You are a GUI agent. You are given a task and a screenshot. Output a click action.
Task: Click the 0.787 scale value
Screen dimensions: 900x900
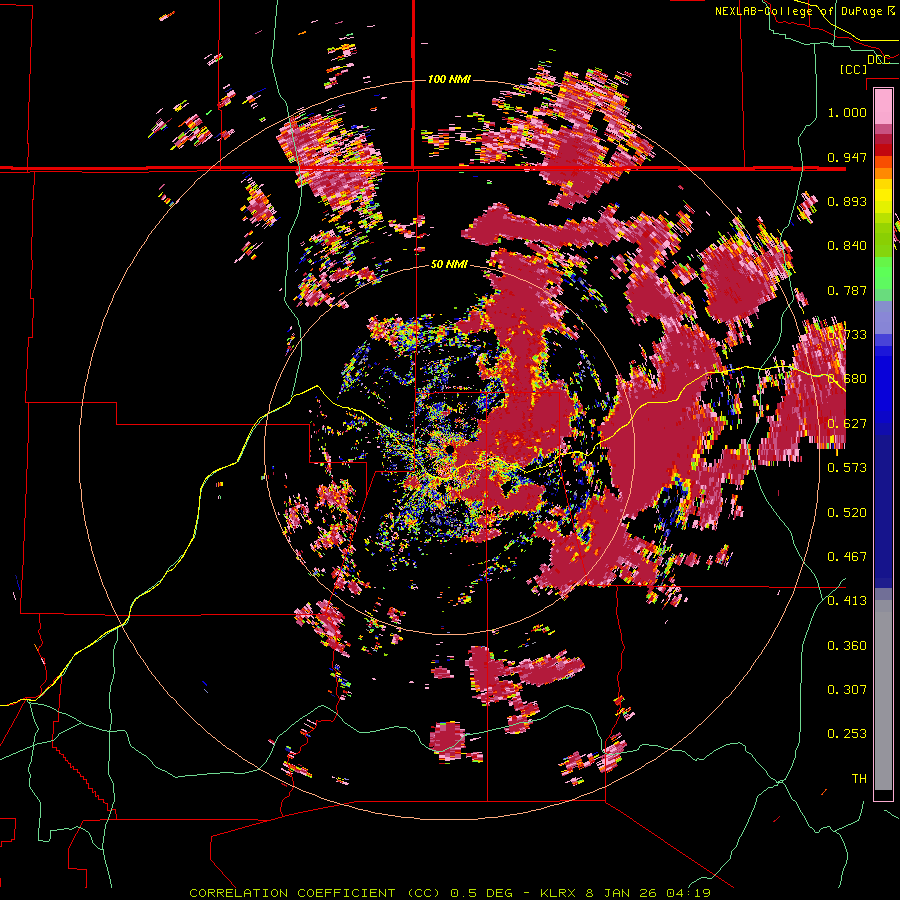point(847,290)
